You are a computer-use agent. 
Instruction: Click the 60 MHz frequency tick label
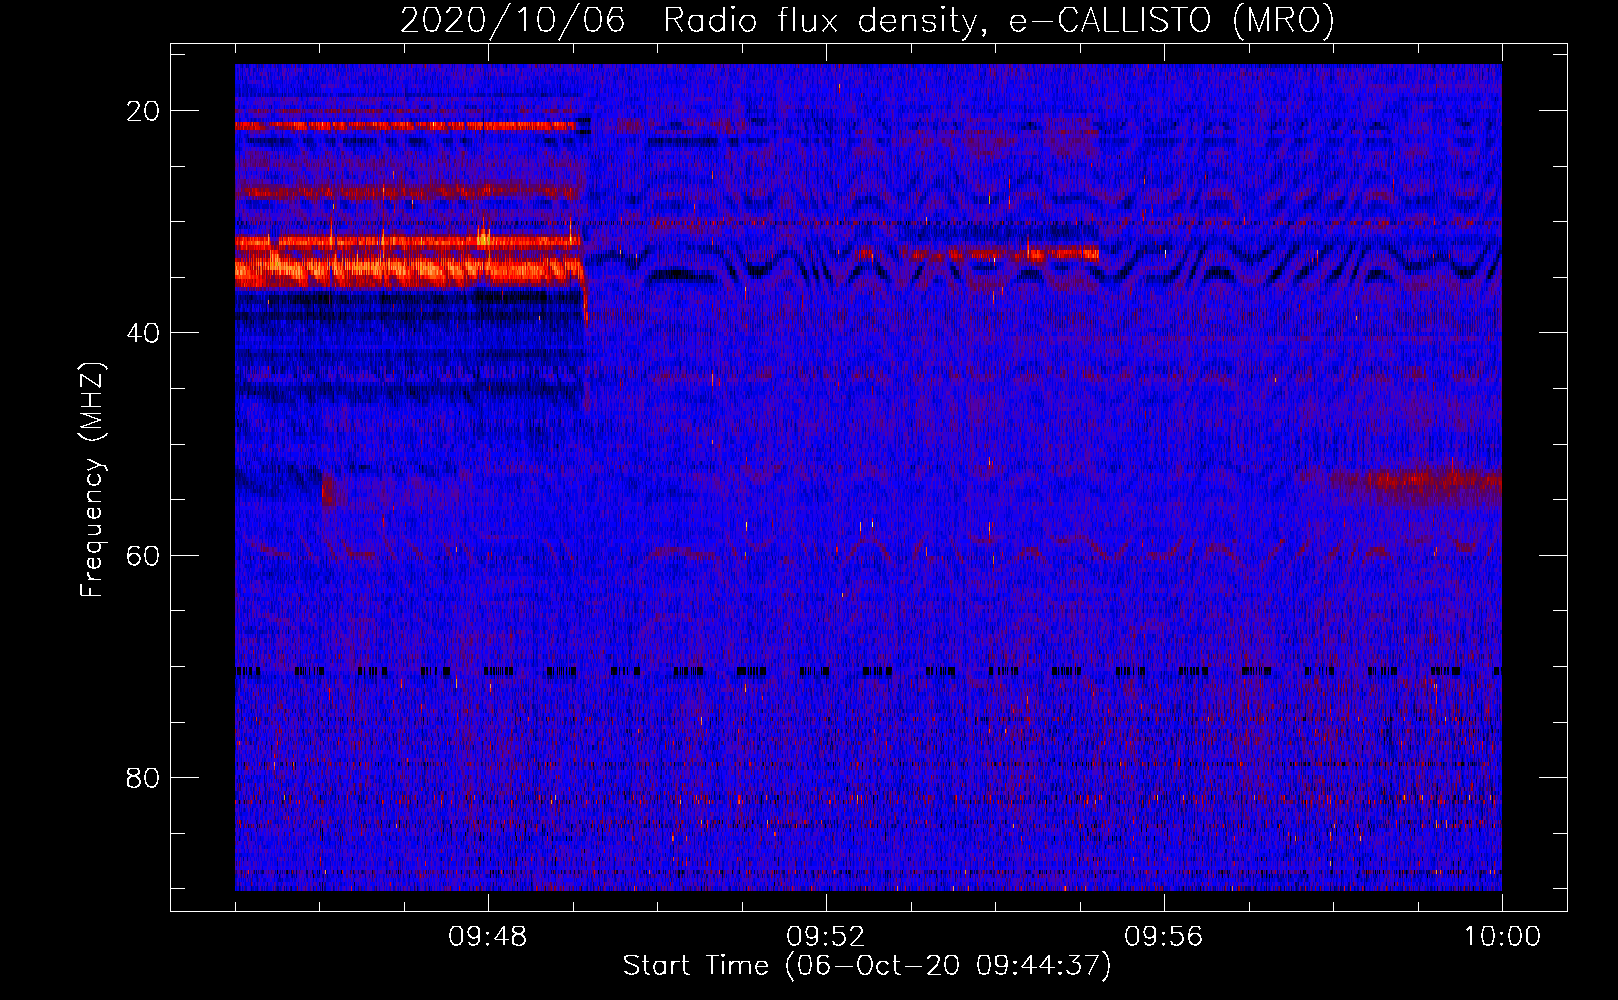pos(144,555)
